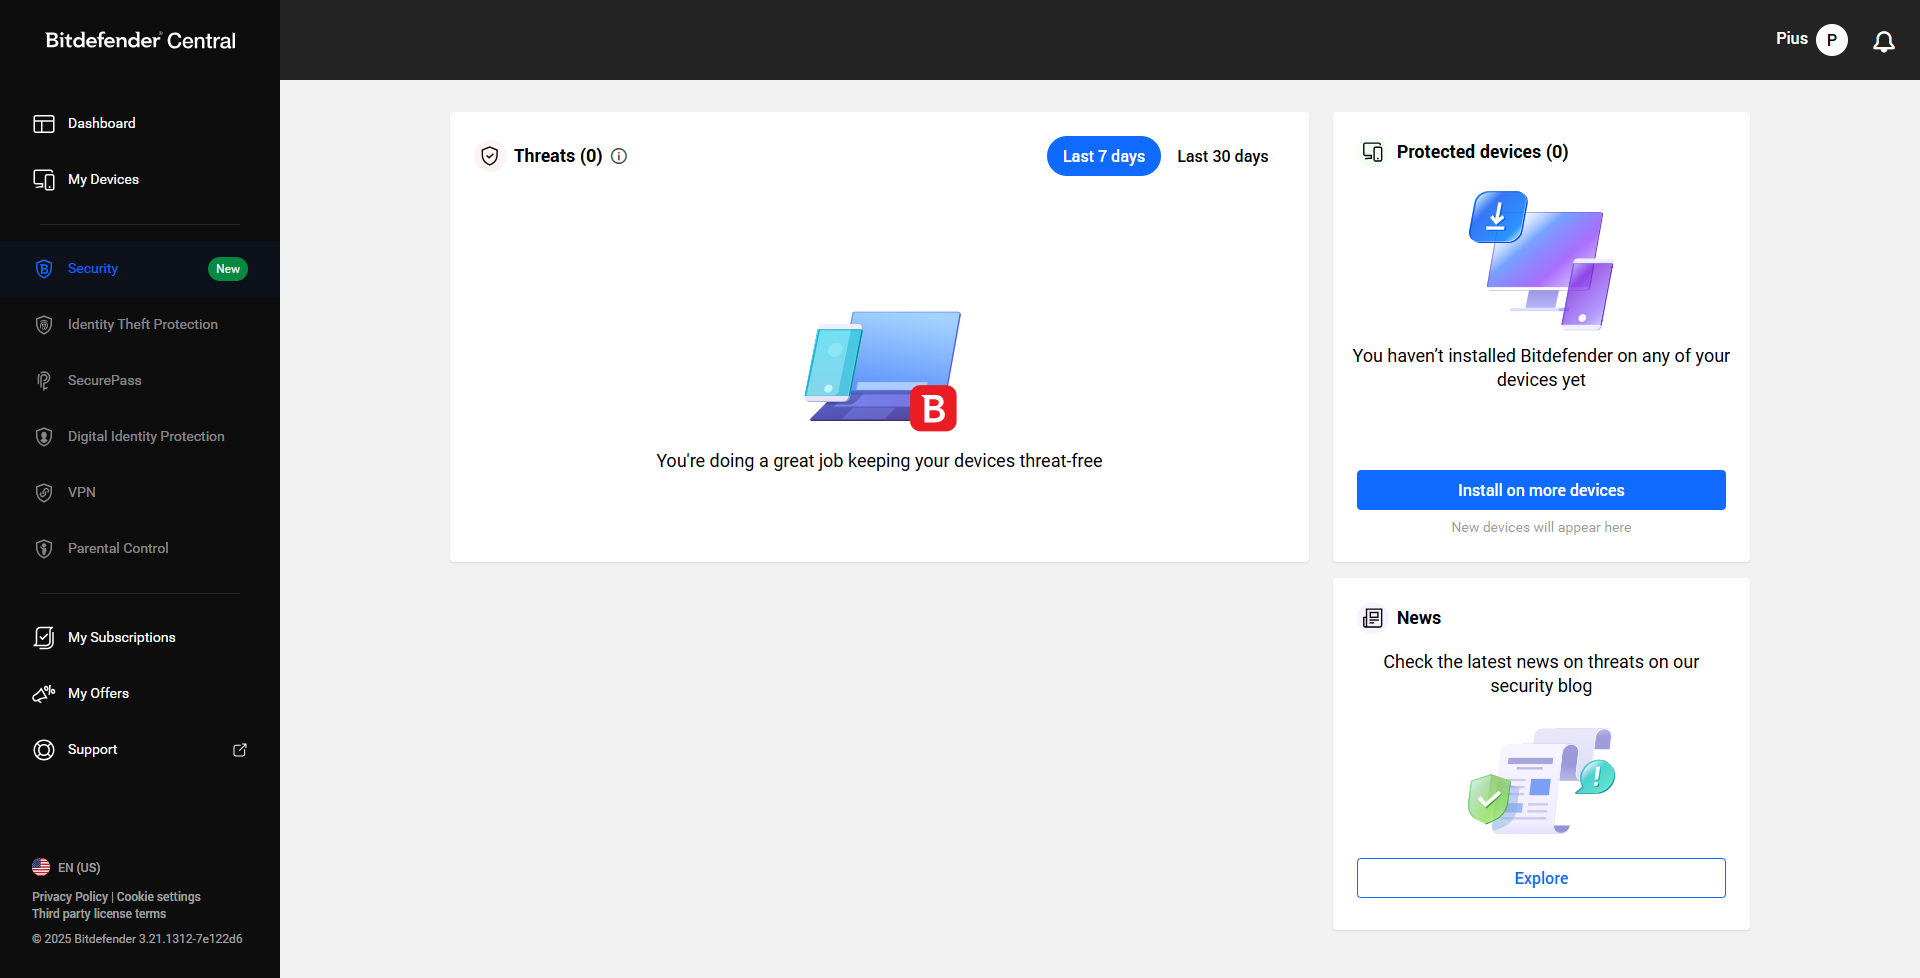
Task: Go to Parental Control
Action: 118,549
